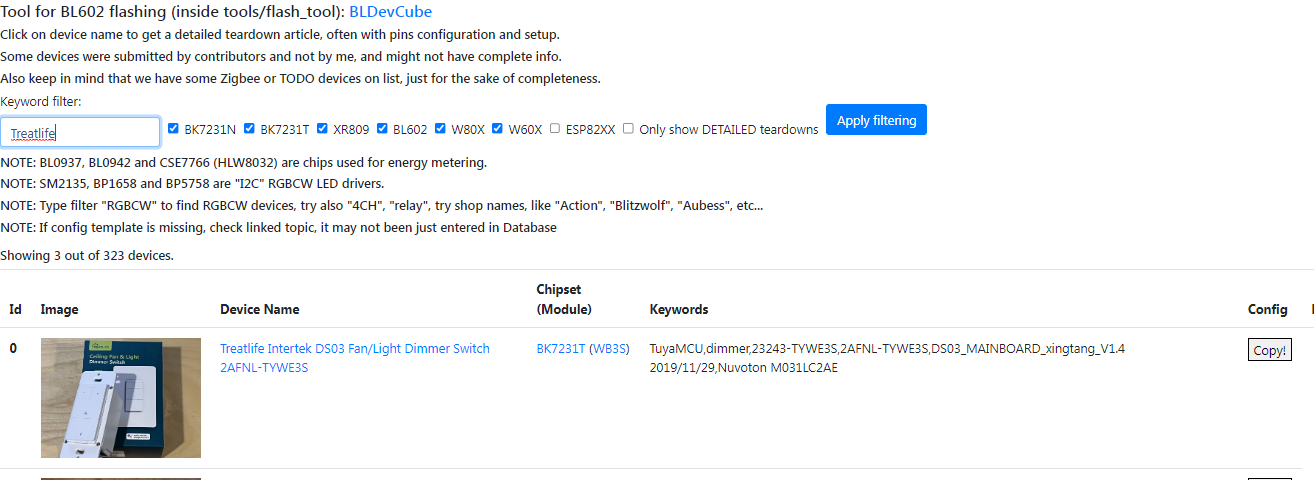Focus the Keyword filter text field
Viewport: 1314px width, 480px height.
(x=80, y=132)
